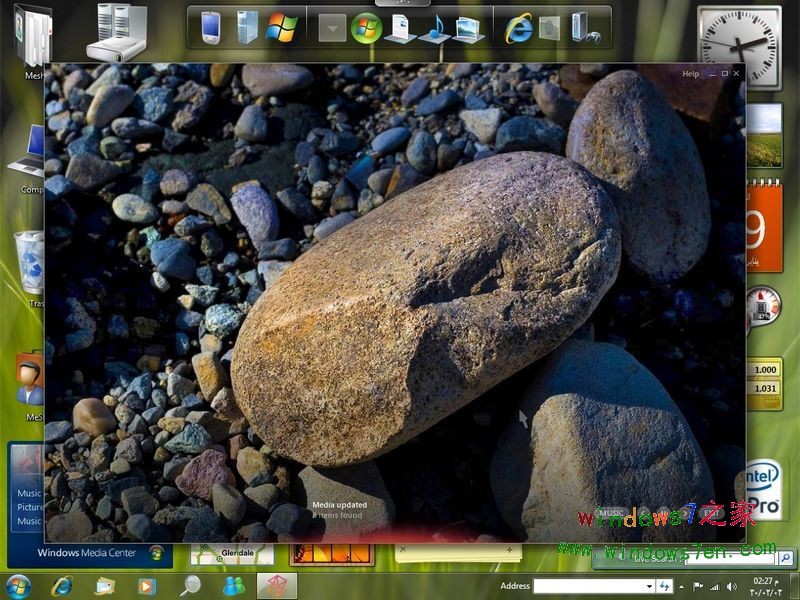The width and height of the screenshot is (800, 600).
Task: Click the magnifier search taskbar icon
Action: [190, 586]
